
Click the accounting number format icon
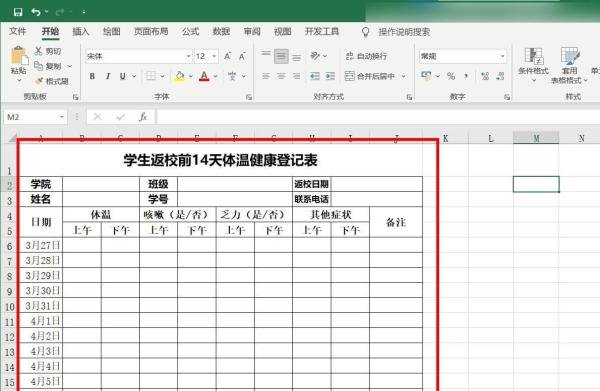coord(426,76)
